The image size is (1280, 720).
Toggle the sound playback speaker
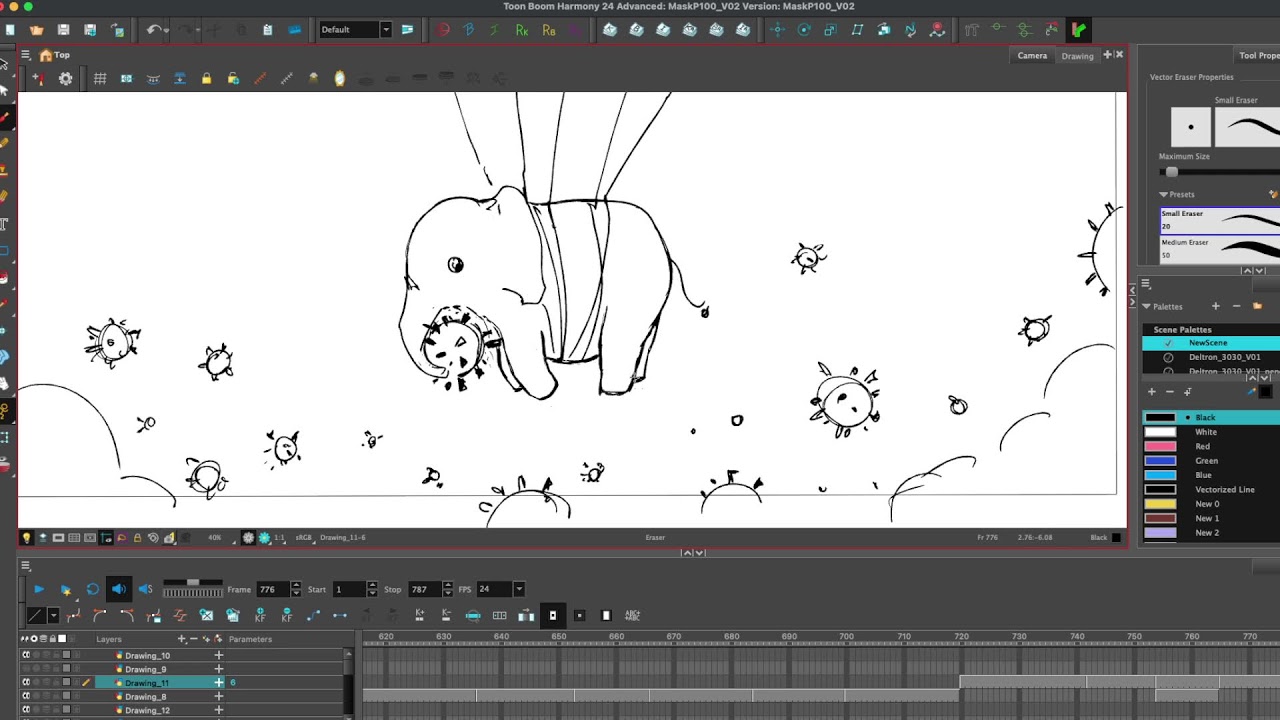pyautogui.click(x=119, y=589)
